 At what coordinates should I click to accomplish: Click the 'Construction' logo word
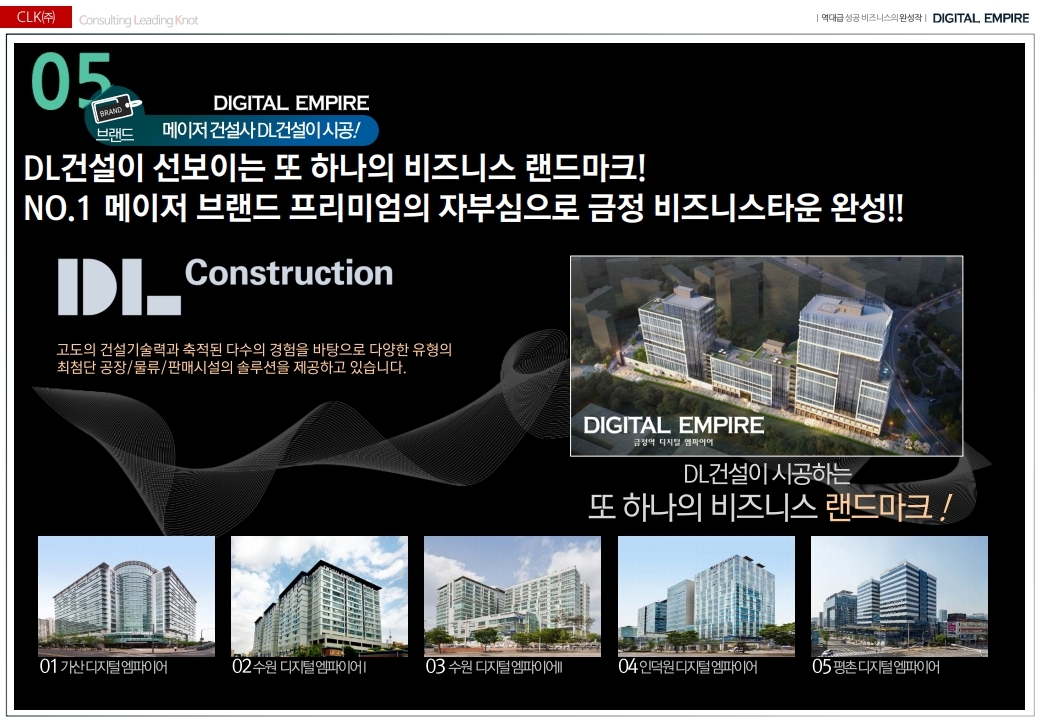tap(289, 272)
